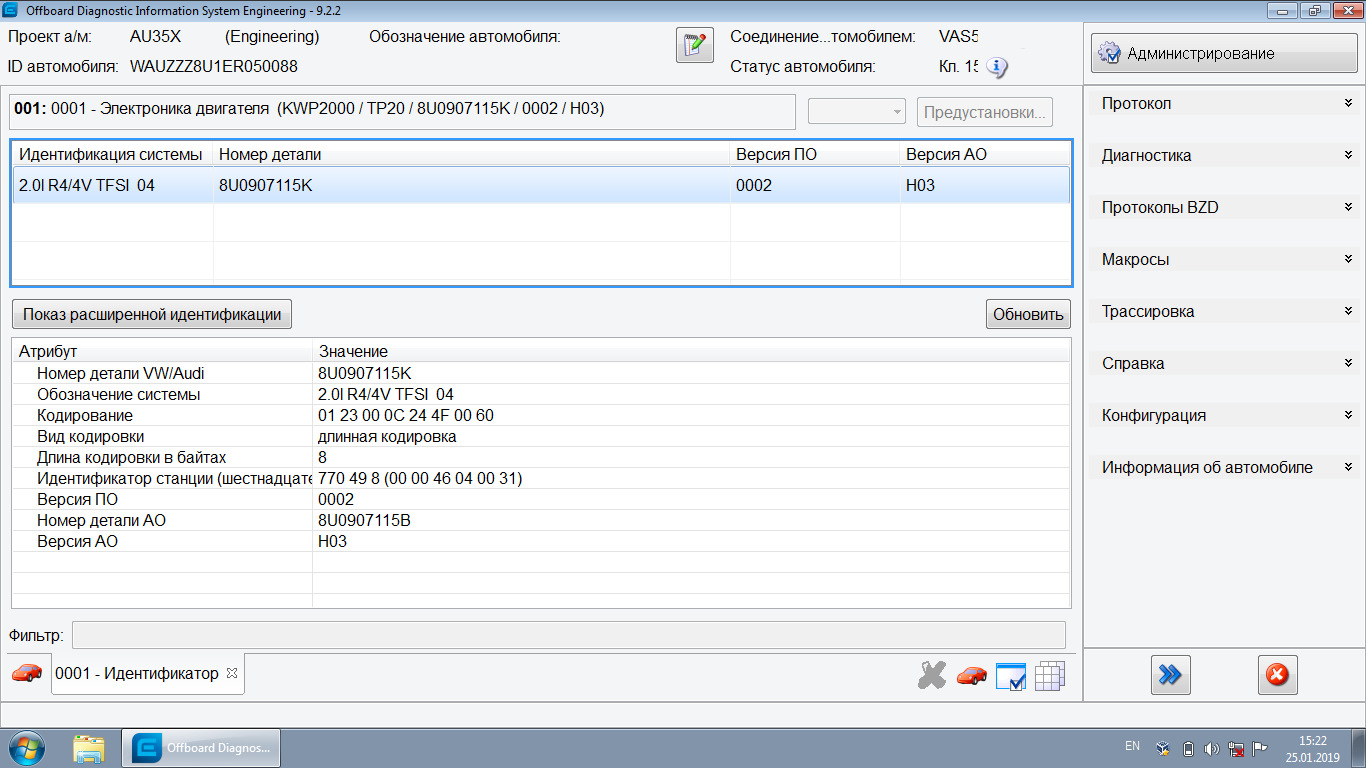Select the Идентификатор станции attribute row
The image size is (1366, 768).
point(541,478)
